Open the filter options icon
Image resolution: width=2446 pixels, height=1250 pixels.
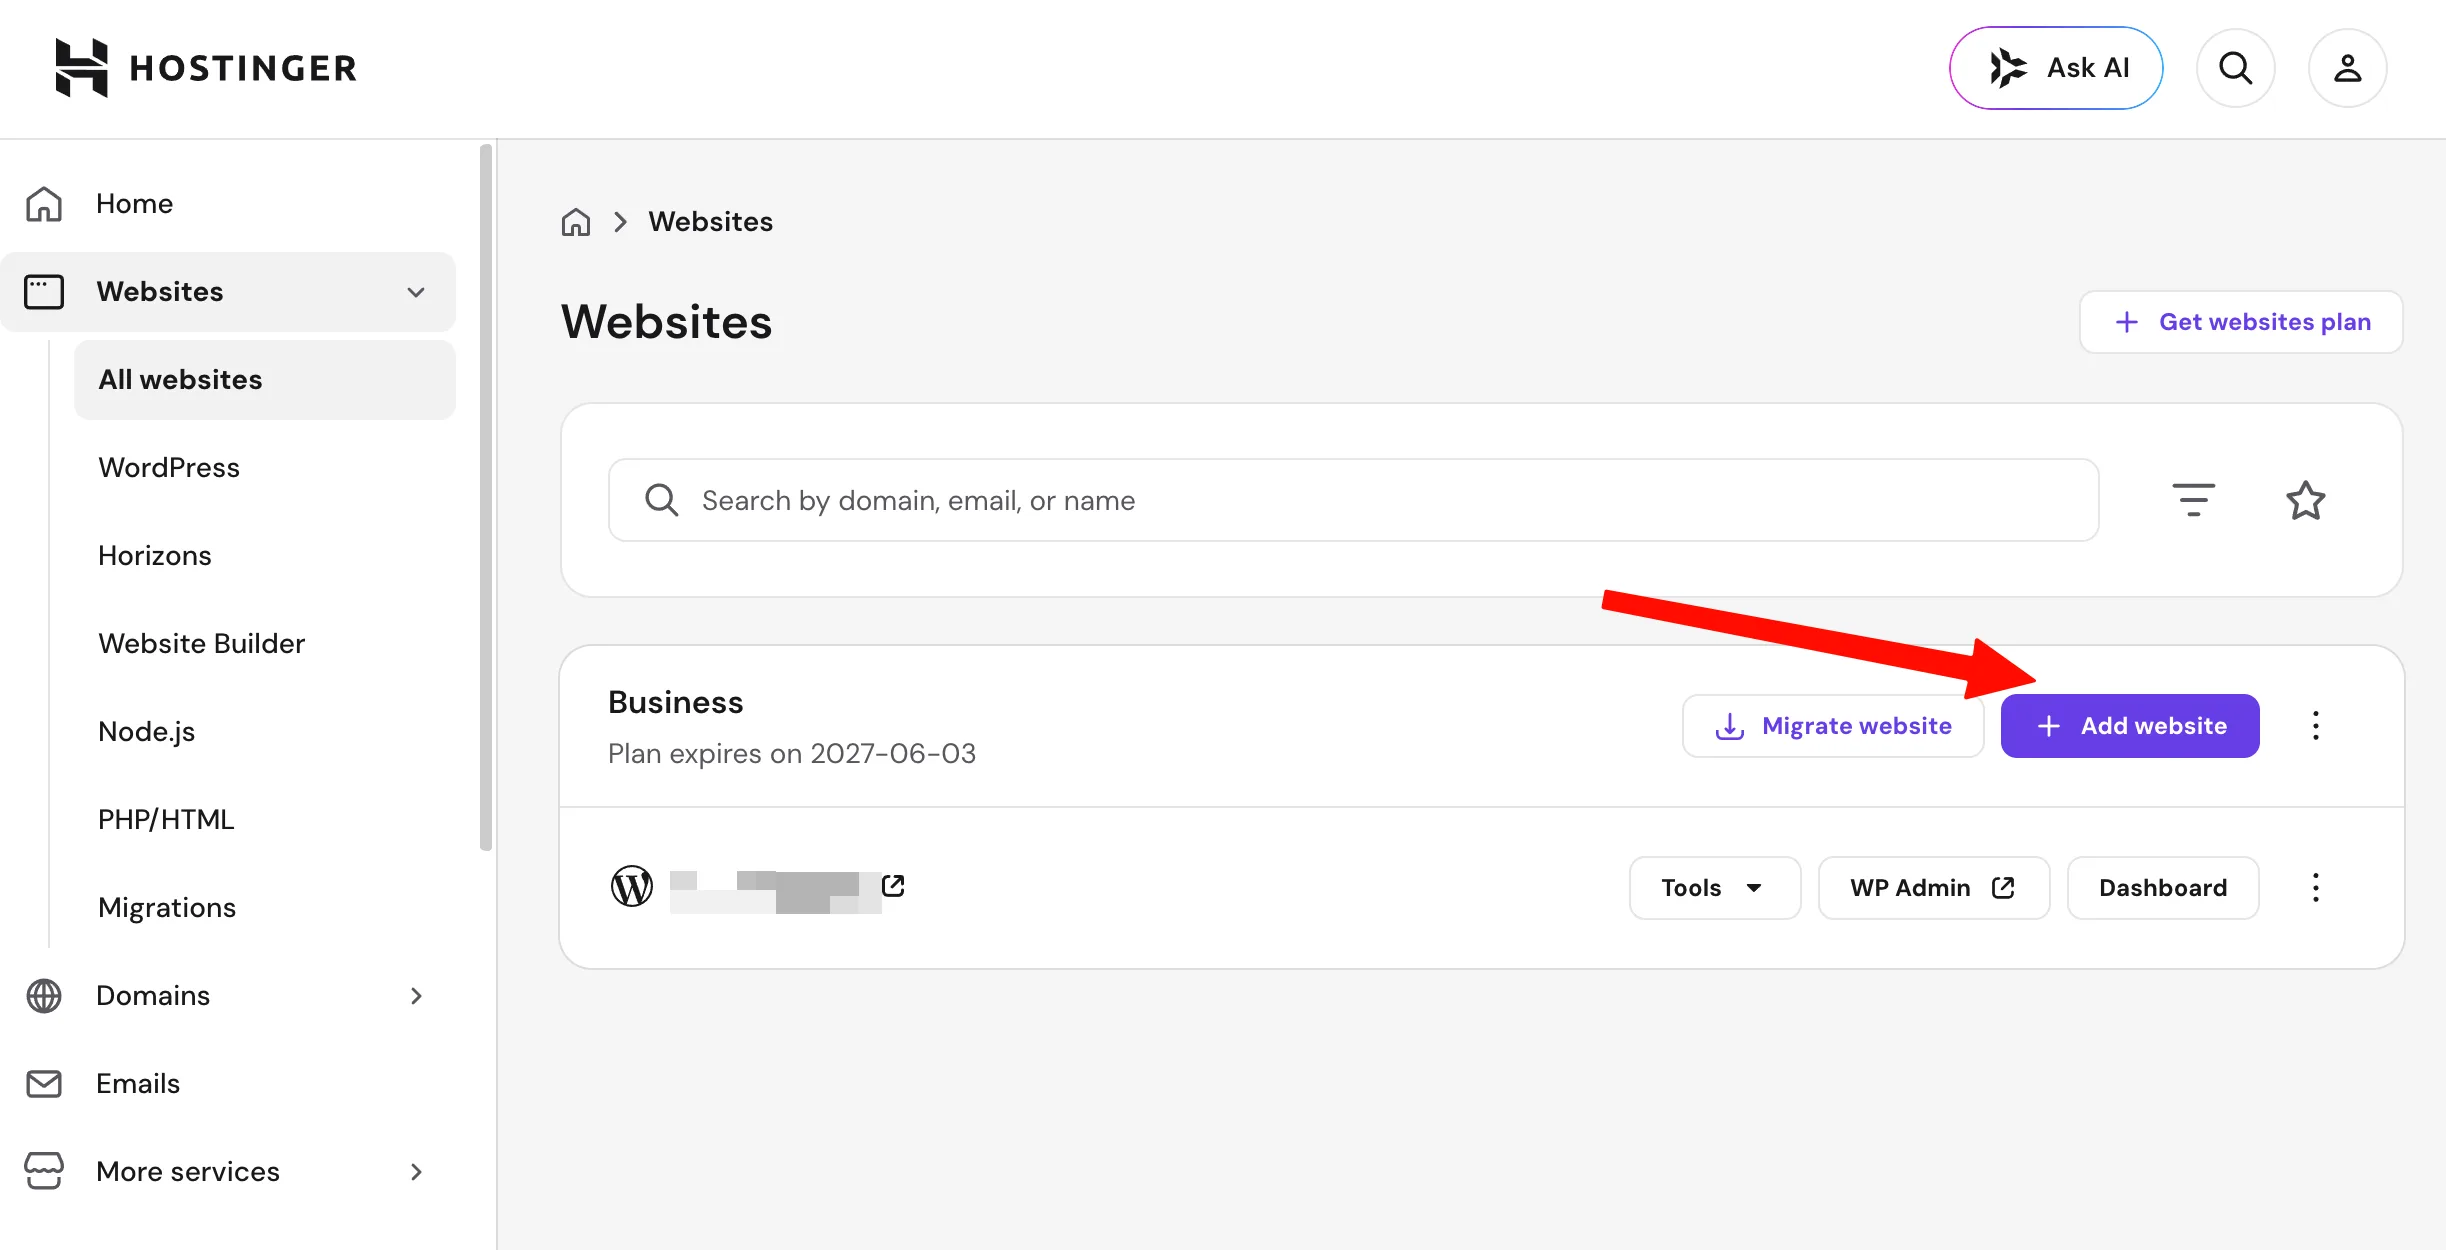pyautogui.click(x=2194, y=500)
